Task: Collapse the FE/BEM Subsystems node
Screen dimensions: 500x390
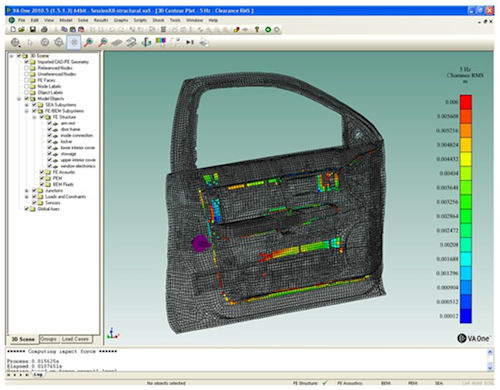Action: (27, 111)
